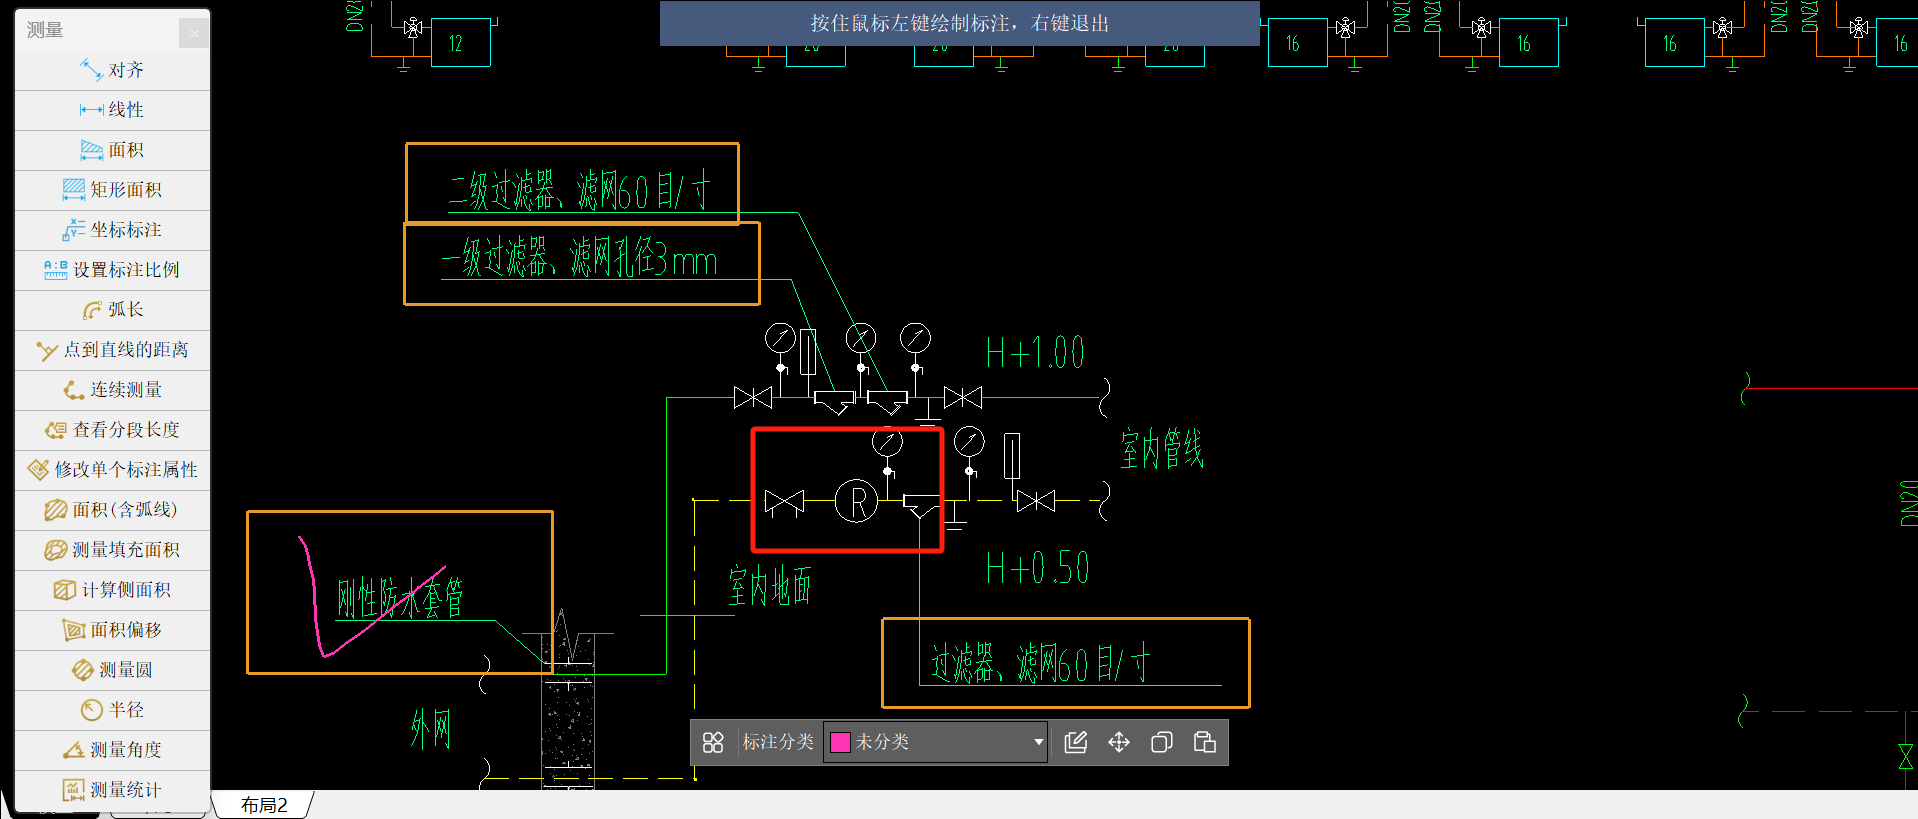This screenshot has width=1918, height=819.
Task: Click the 过滤器 滤网60目/寸 bottom label
Action: pyautogui.click(x=1040, y=663)
